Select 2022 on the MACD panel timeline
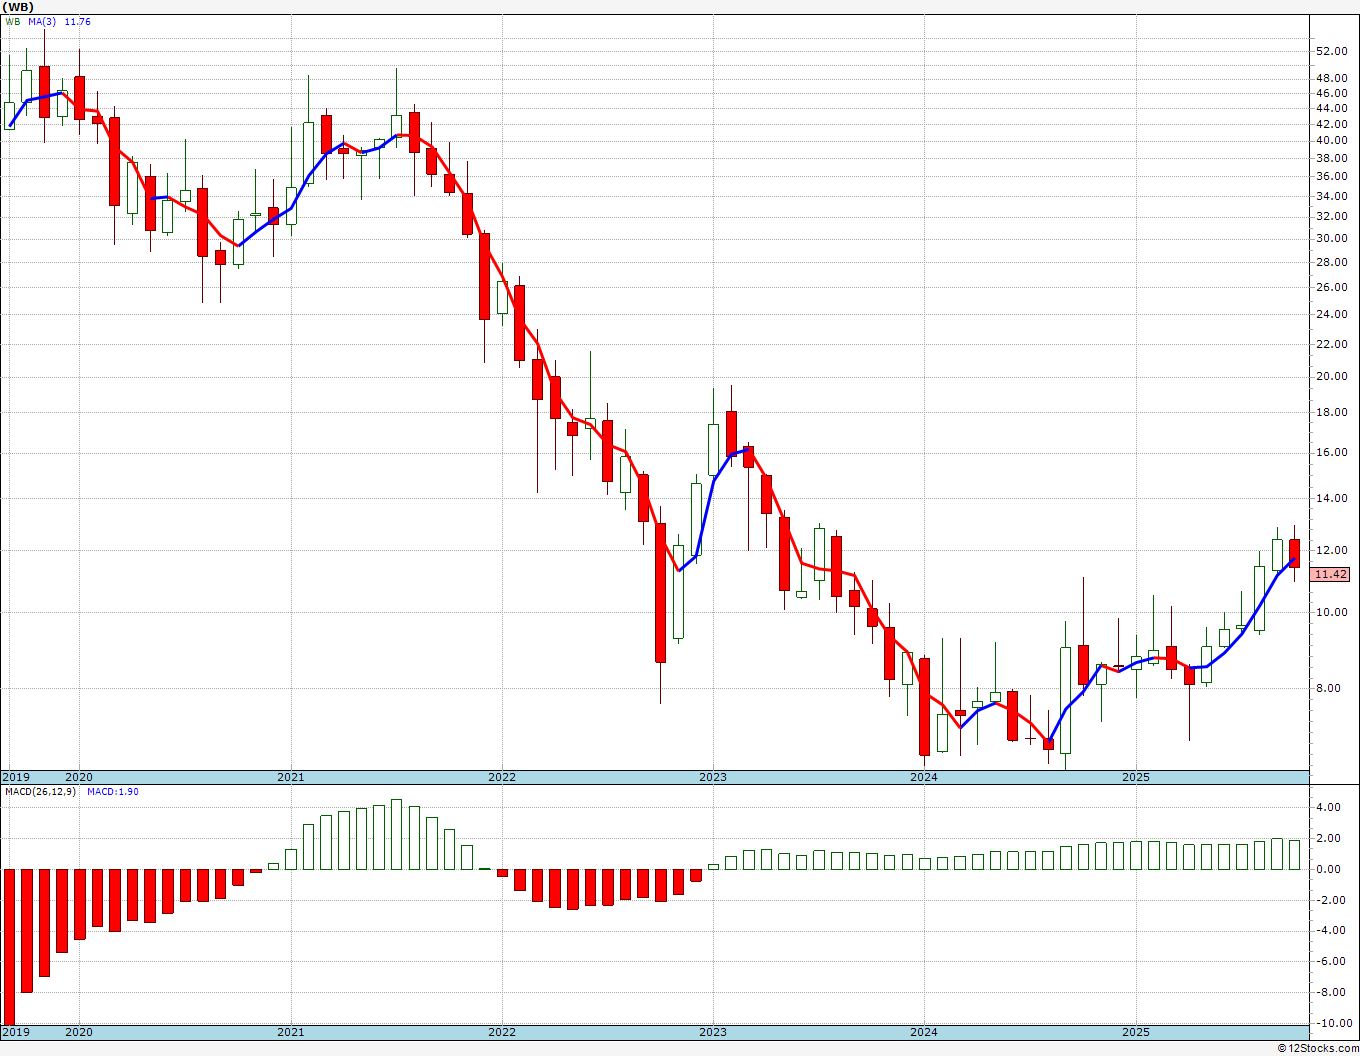The image size is (1360, 1056). pyautogui.click(x=501, y=1031)
